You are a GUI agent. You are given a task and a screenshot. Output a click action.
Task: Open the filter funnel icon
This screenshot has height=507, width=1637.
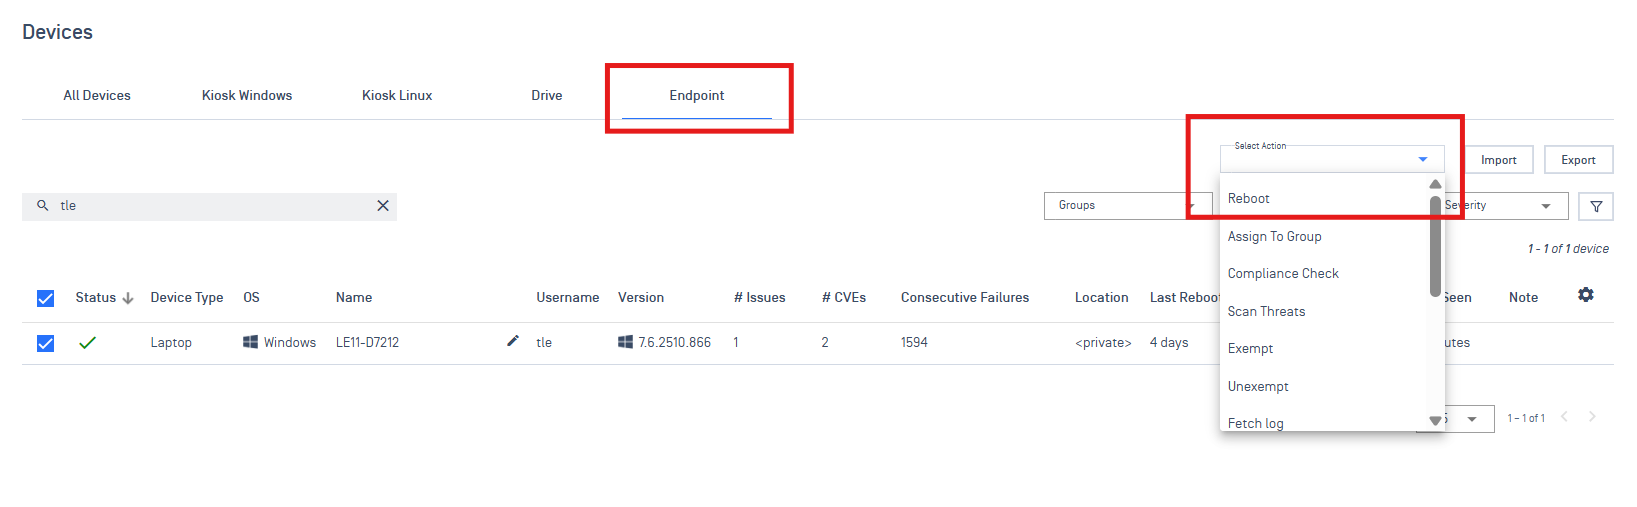[1596, 206]
